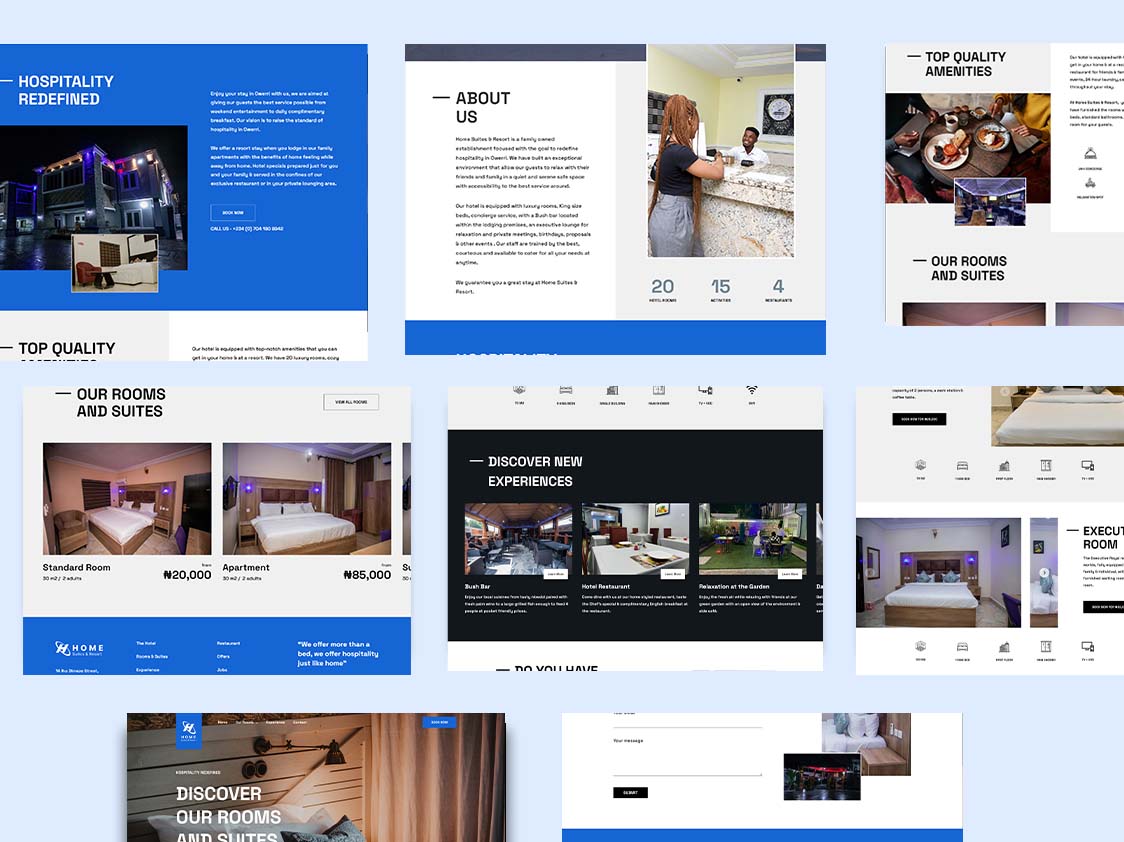Viewport: 1124px width, 842px height.
Task: Click Learn More on the Bush Bar card
Action: tap(556, 574)
